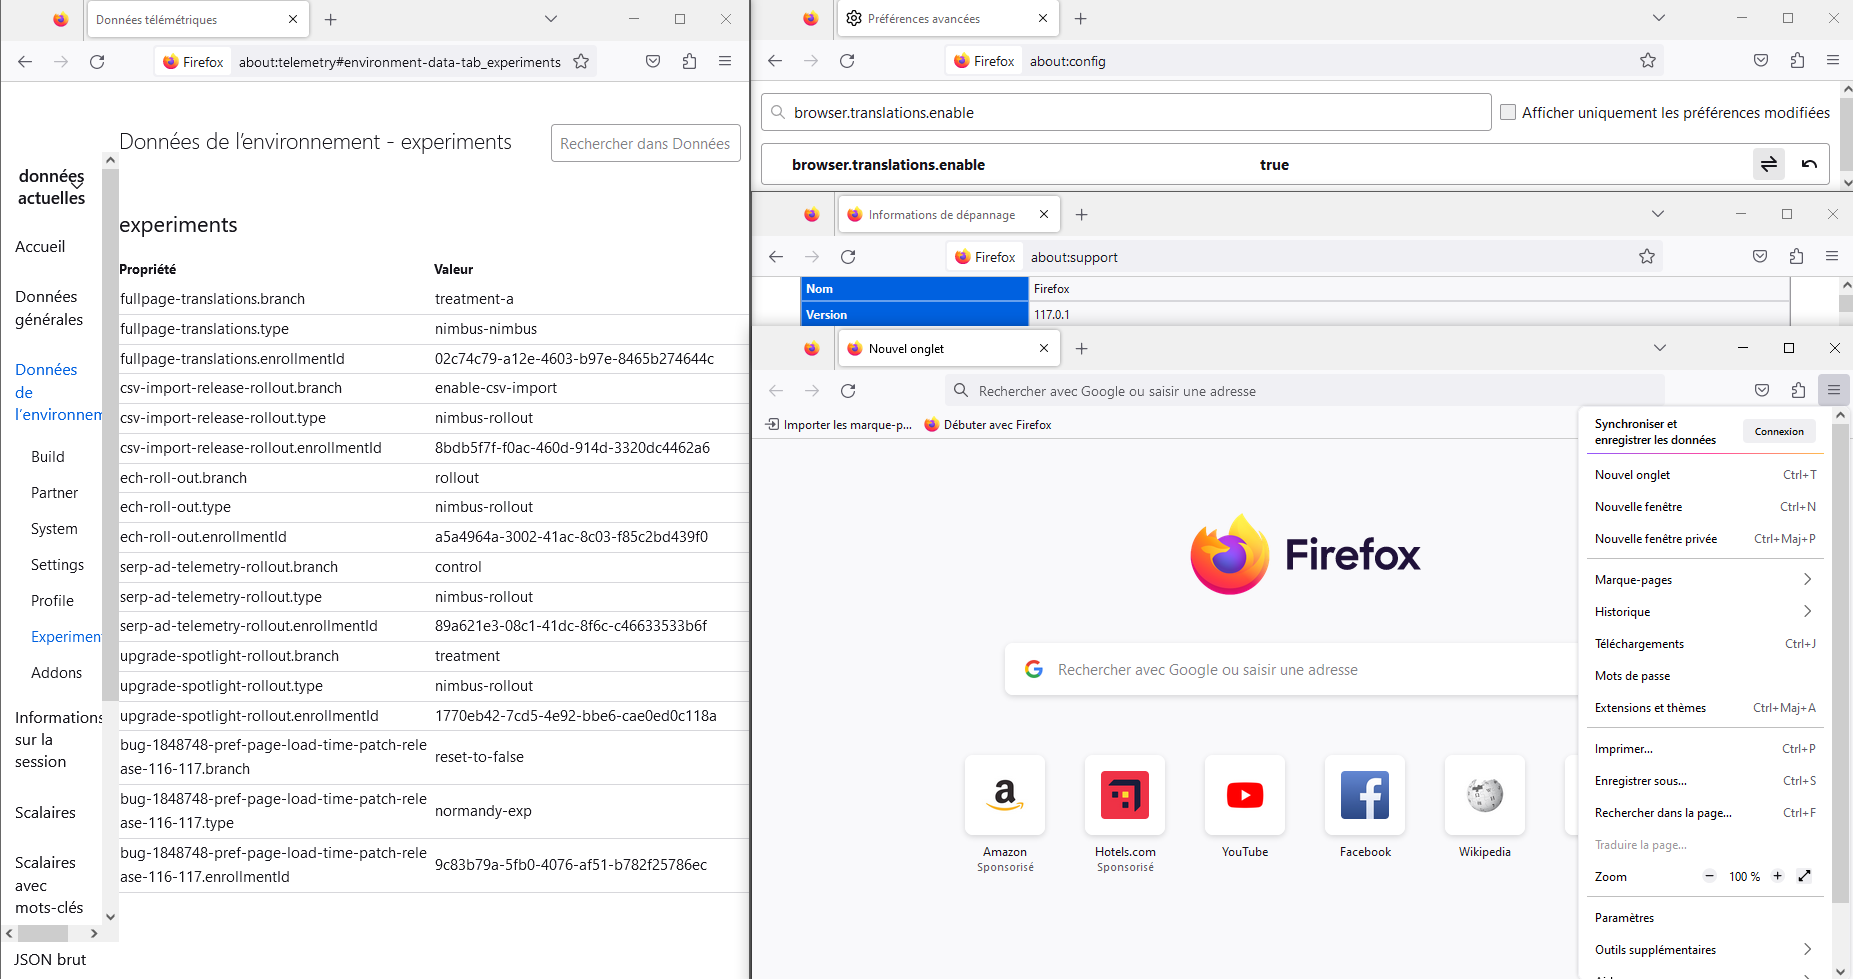Increase zoom level with plus button
Image resolution: width=1853 pixels, height=979 pixels.
(1778, 877)
